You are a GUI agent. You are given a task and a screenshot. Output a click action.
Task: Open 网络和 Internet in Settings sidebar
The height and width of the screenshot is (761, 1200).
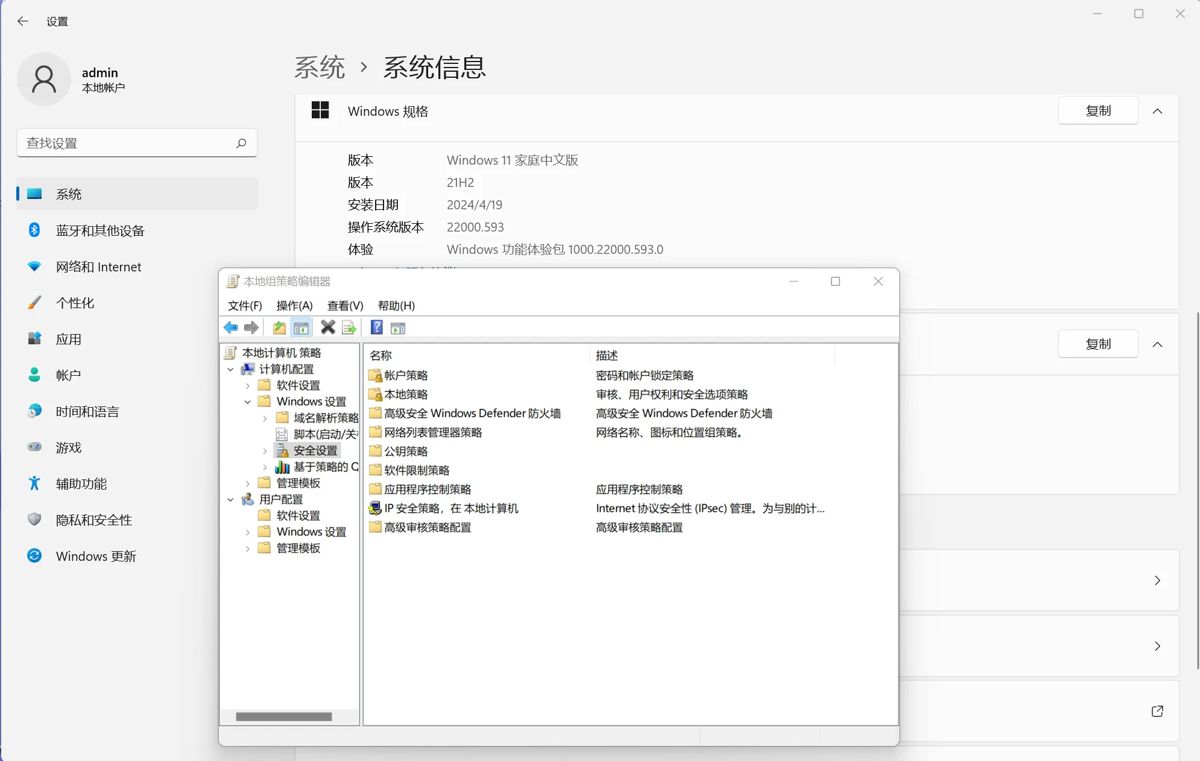click(137, 267)
